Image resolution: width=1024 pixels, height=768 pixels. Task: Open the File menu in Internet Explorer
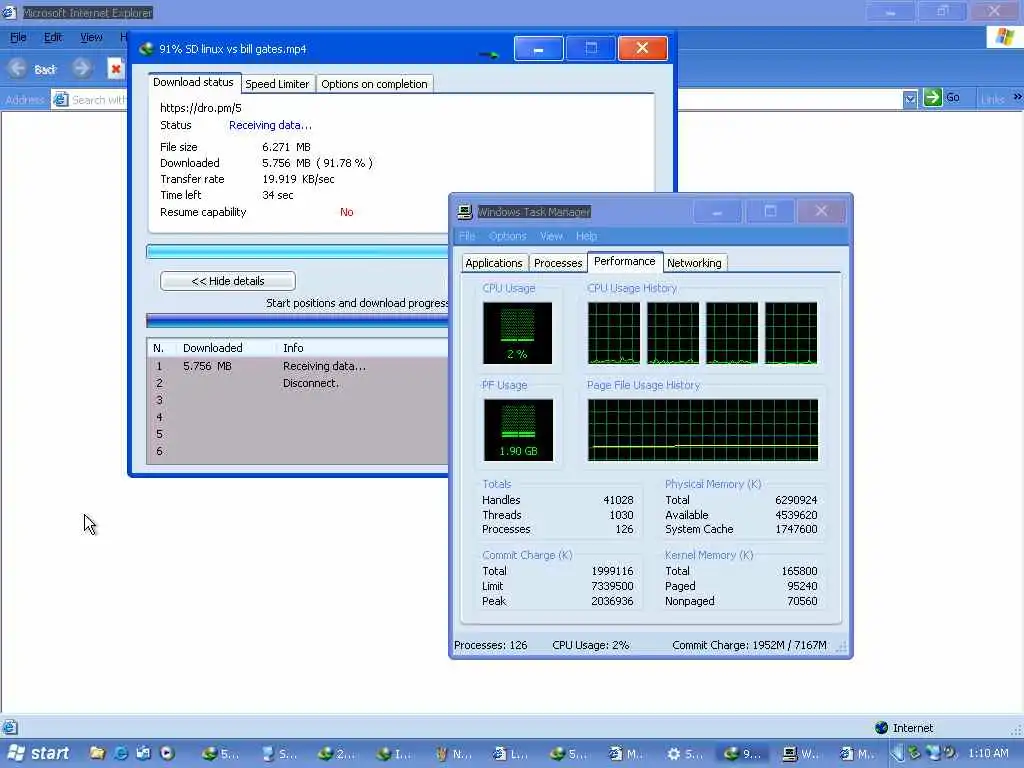coord(18,37)
